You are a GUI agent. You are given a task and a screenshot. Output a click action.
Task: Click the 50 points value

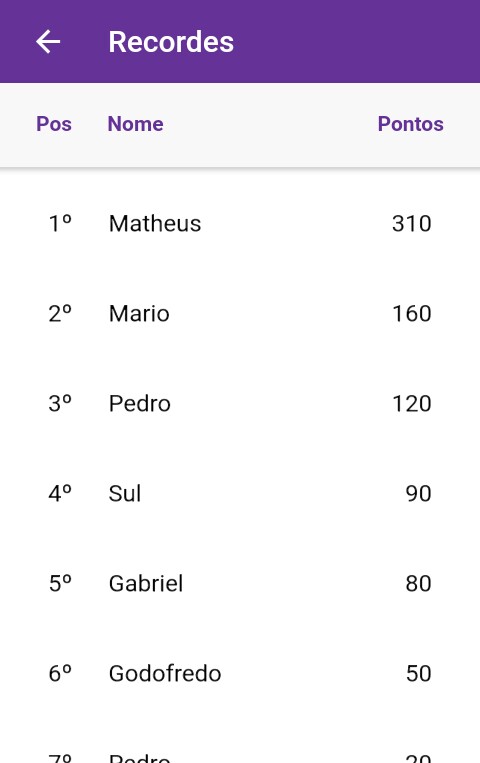click(418, 673)
